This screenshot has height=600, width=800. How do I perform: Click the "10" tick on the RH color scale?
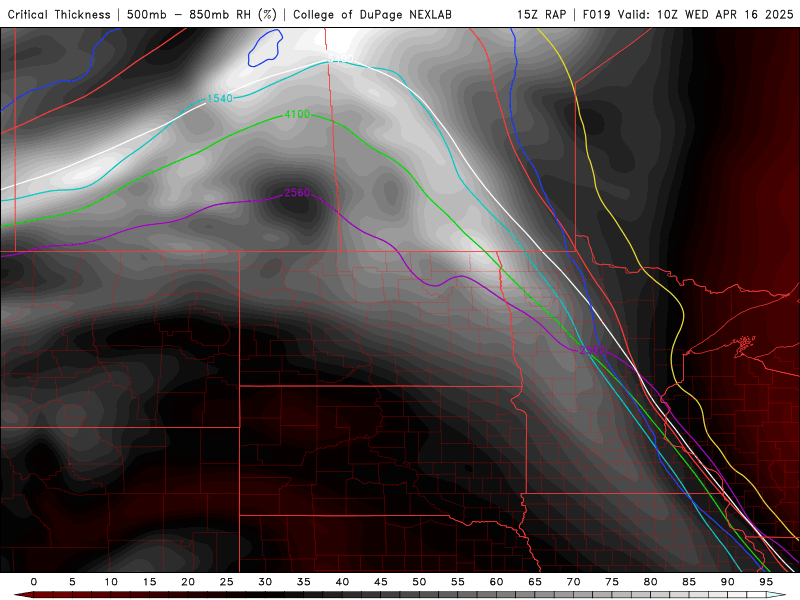pos(111,582)
